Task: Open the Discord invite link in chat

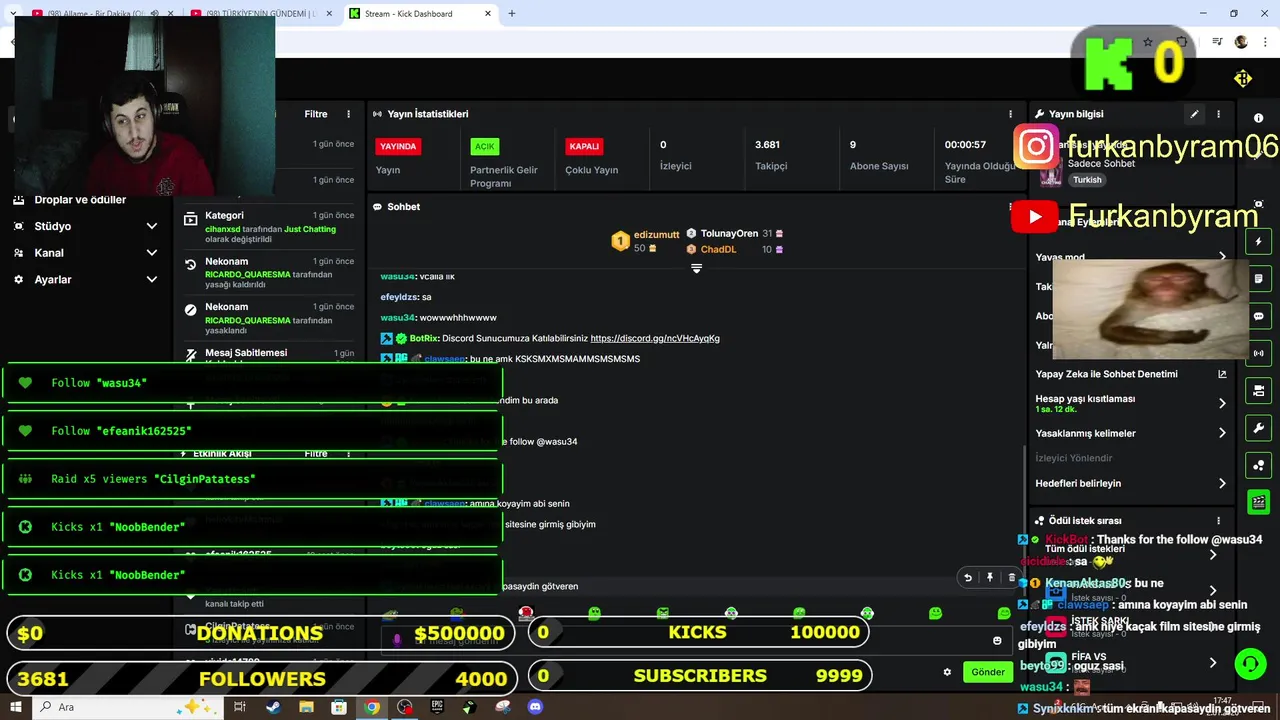Action: tap(655, 338)
